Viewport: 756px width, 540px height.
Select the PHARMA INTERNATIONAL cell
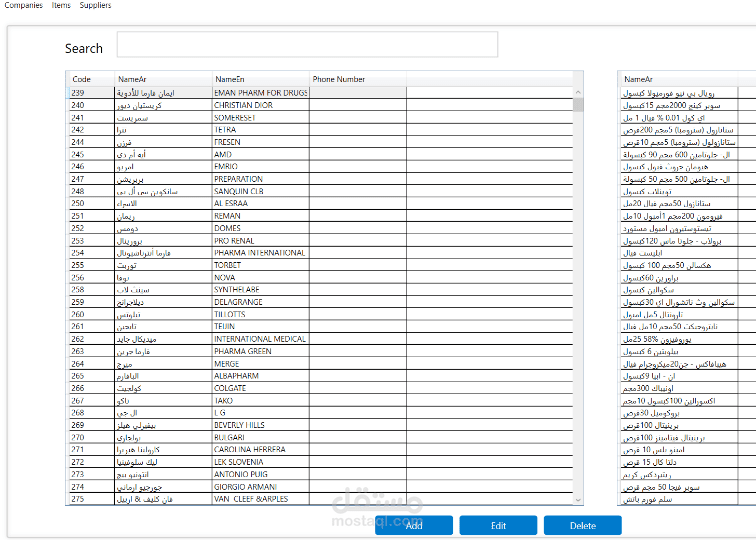261,253
